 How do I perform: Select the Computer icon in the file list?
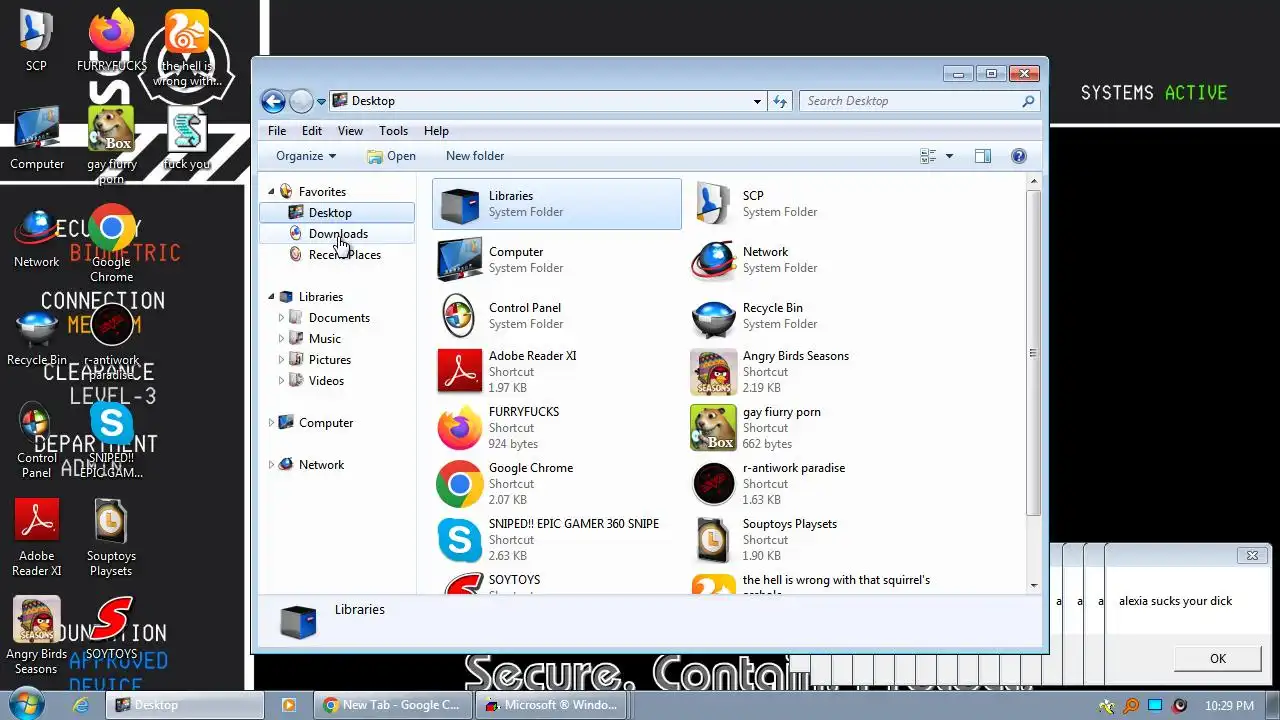click(x=460, y=260)
